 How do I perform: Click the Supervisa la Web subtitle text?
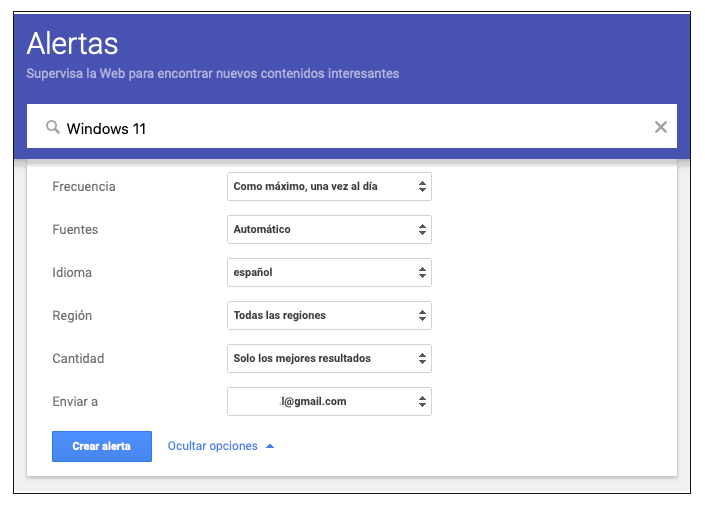(212, 74)
